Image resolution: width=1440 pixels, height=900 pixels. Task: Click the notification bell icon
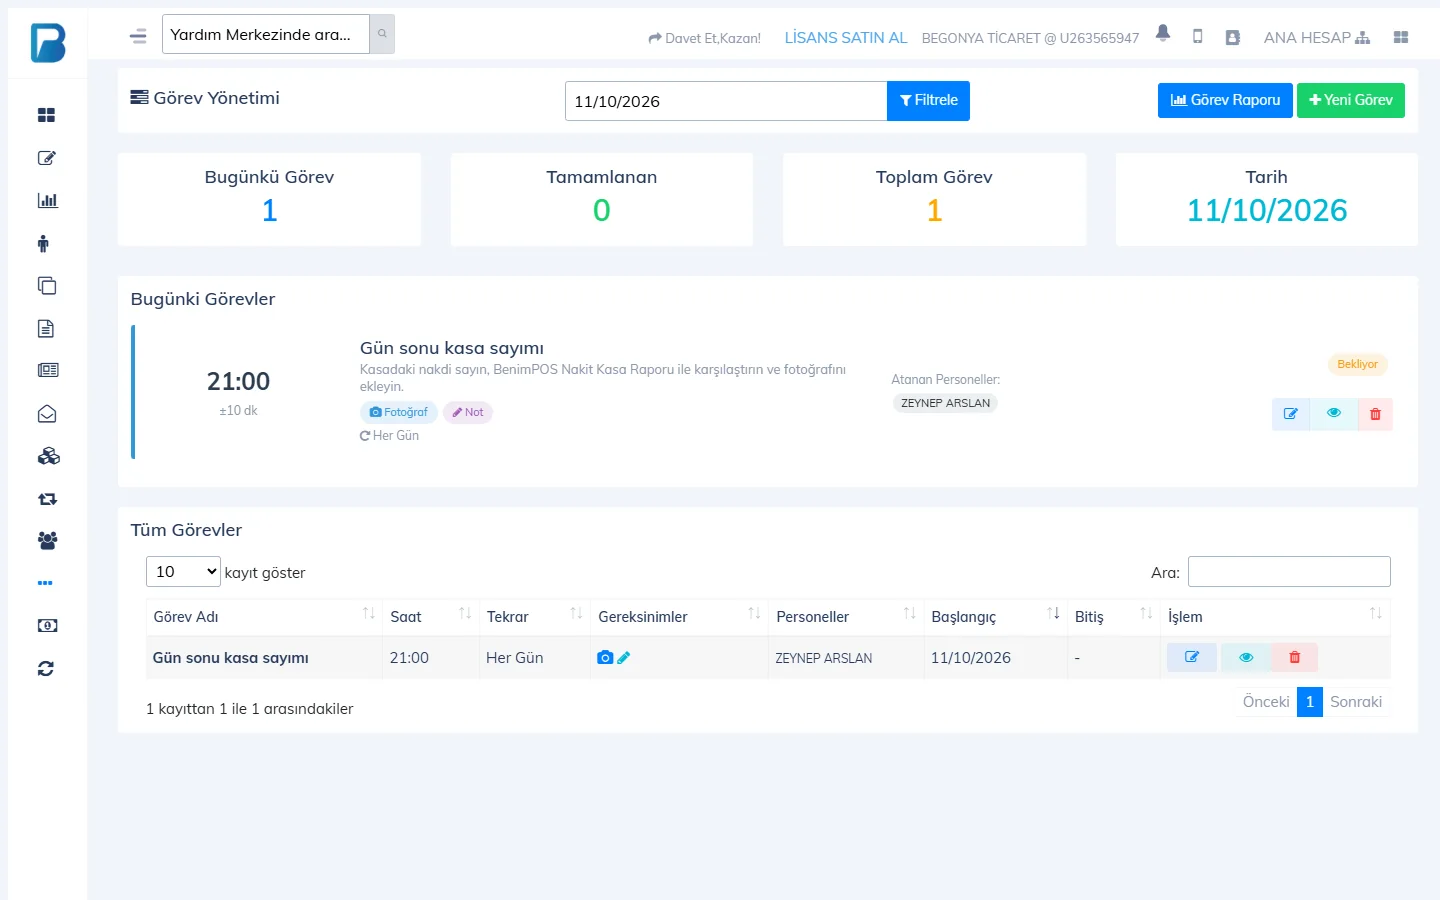point(1163,34)
